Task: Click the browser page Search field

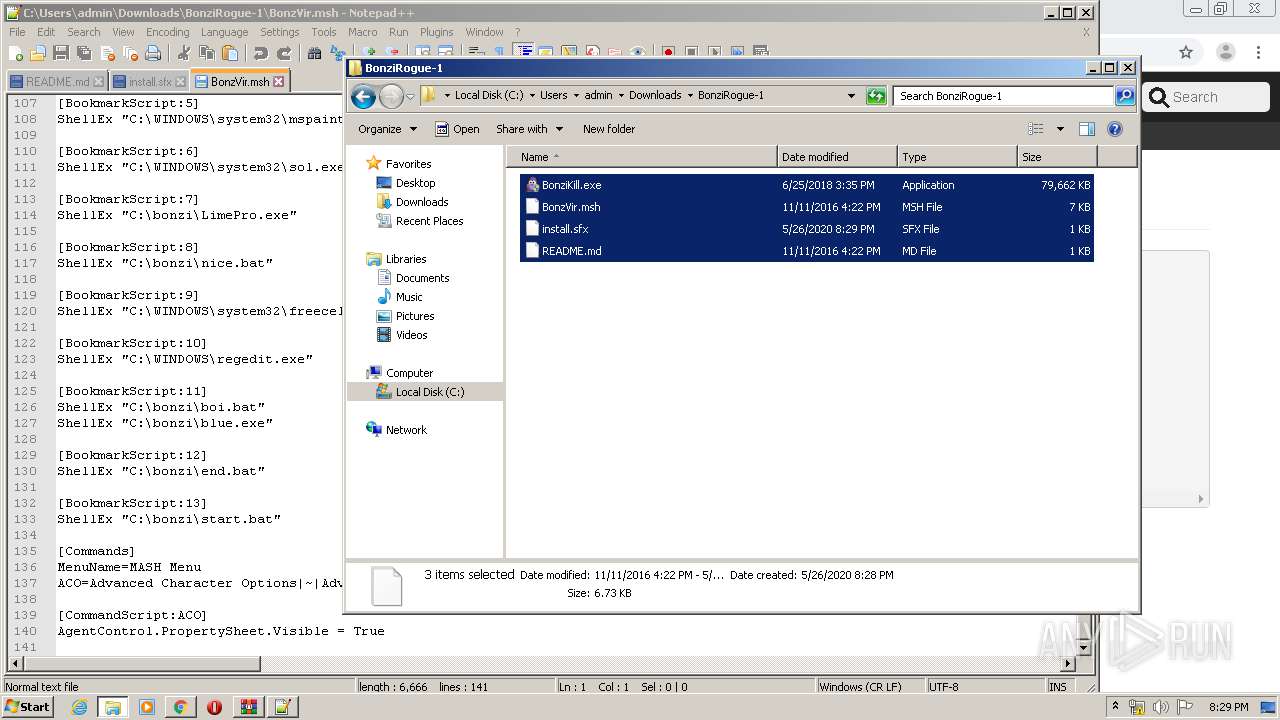Action: (x=1206, y=97)
